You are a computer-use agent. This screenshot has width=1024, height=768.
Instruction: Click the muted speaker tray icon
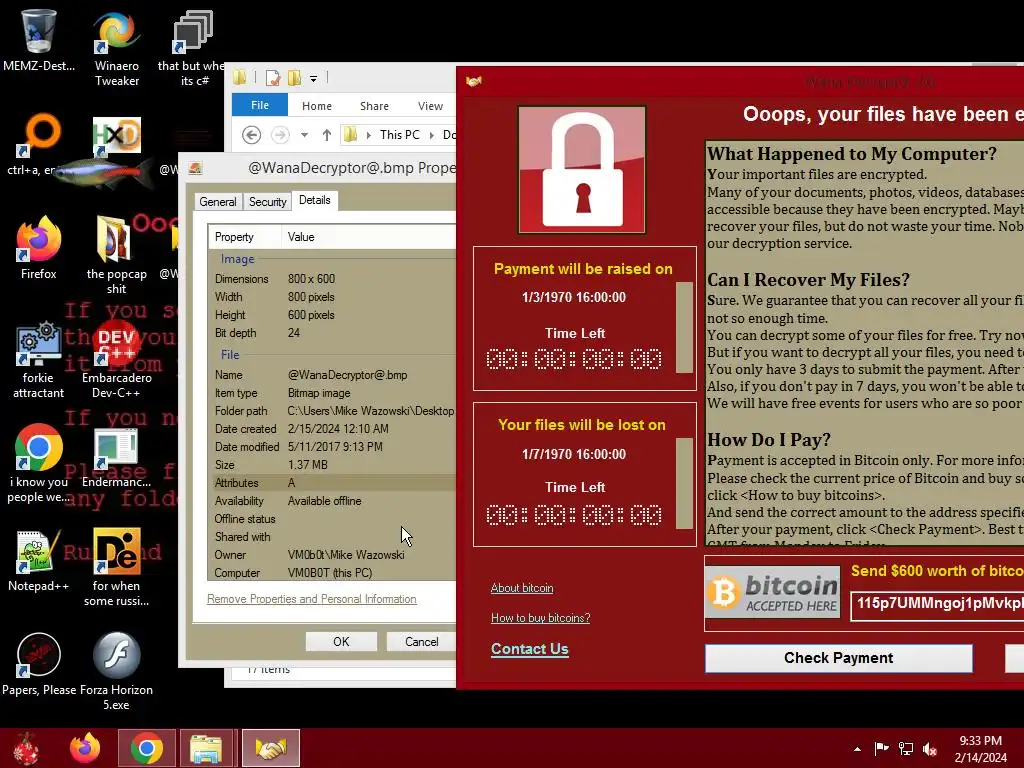(x=930, y=748)
